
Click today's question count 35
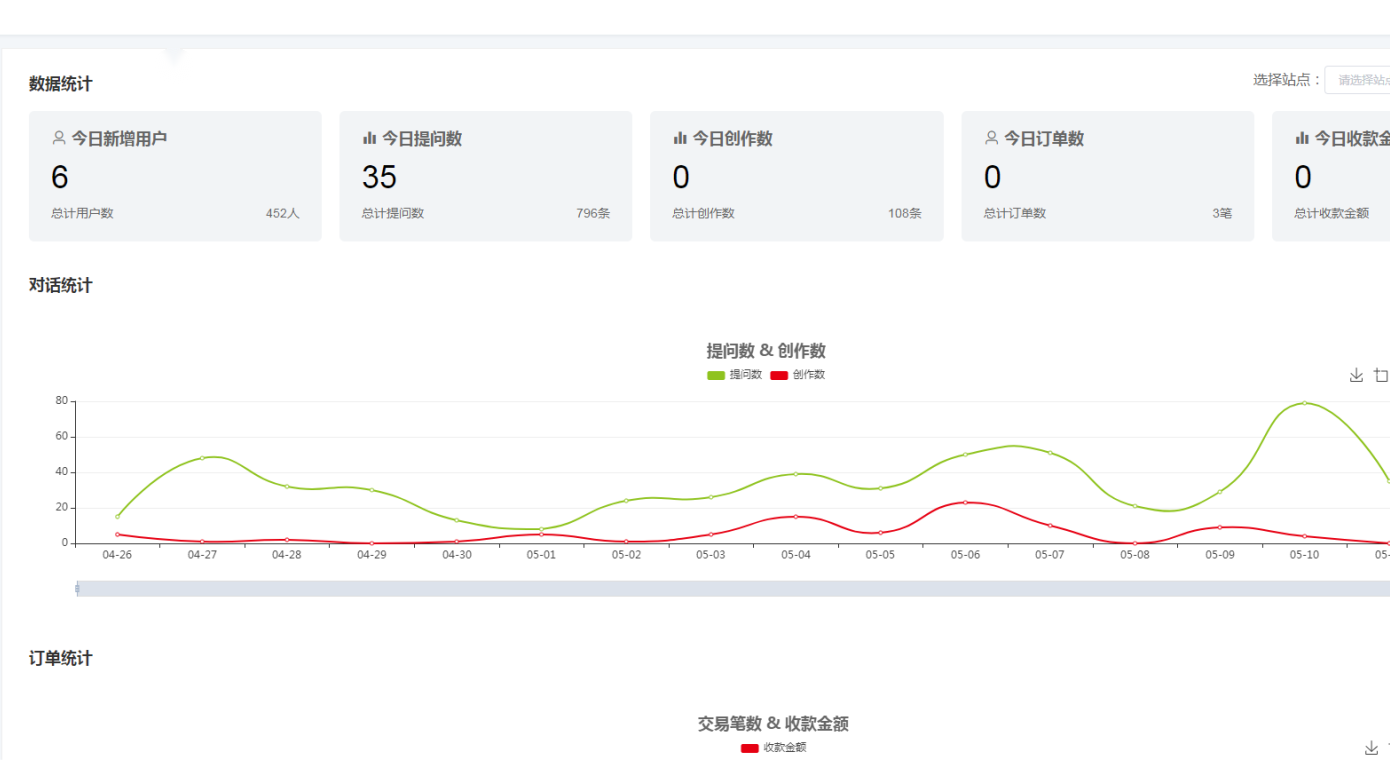[x=379, y=177]
